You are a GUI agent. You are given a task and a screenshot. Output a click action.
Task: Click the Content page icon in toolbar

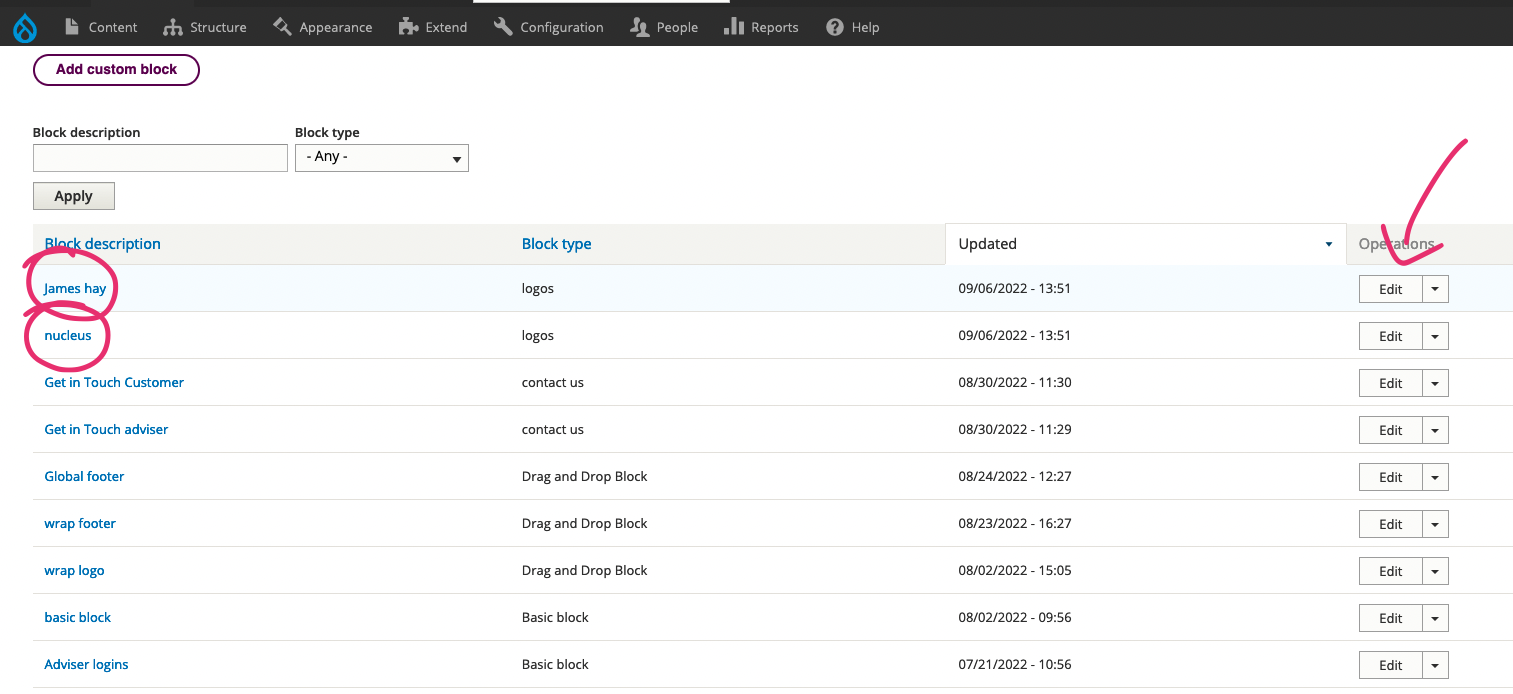pyautogui.click(x=72, y=27)
